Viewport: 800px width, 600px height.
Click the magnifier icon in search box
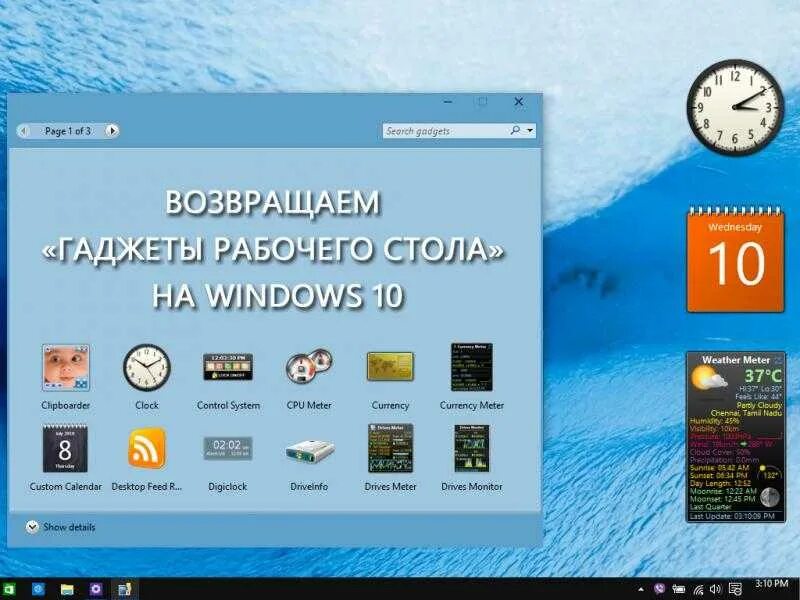[516, 131]
